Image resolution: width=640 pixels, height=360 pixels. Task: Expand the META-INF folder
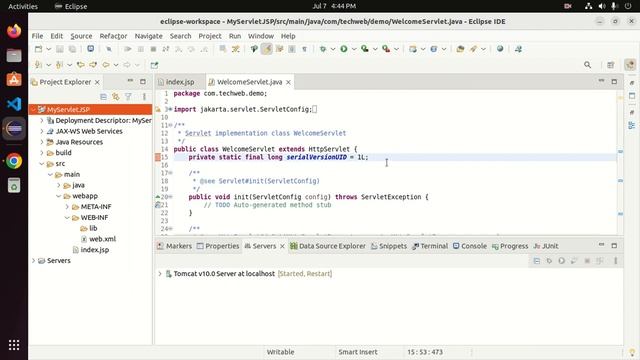click(67, 207)
